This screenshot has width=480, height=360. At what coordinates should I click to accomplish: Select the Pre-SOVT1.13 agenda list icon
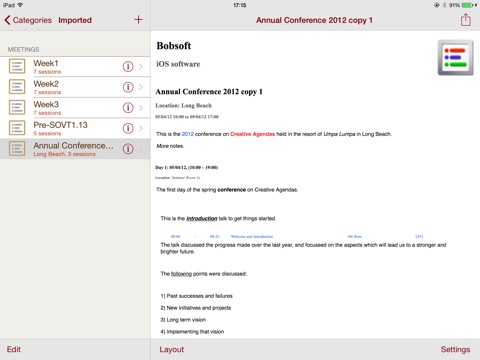(17, 128)
